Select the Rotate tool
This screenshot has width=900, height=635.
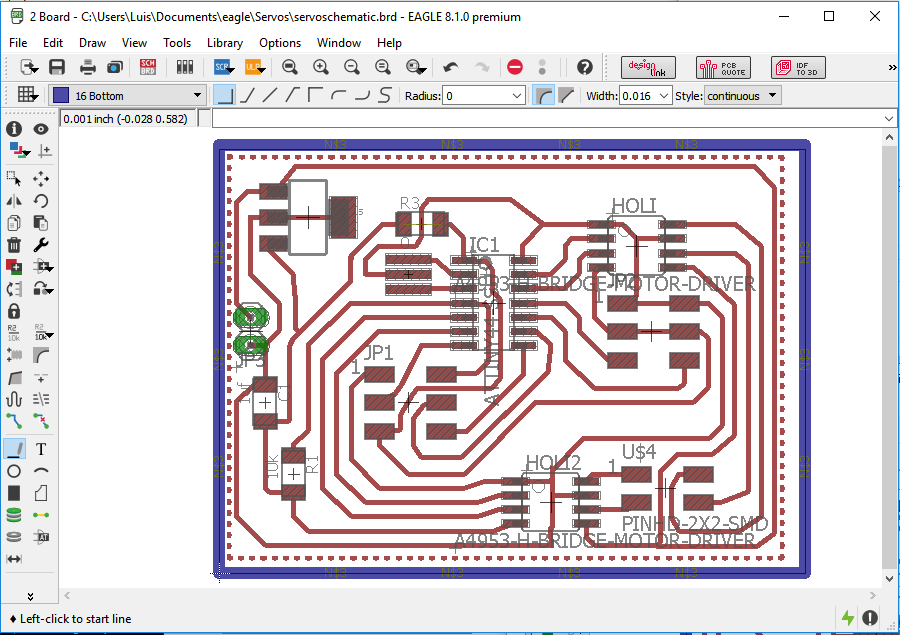coord(41,201)
